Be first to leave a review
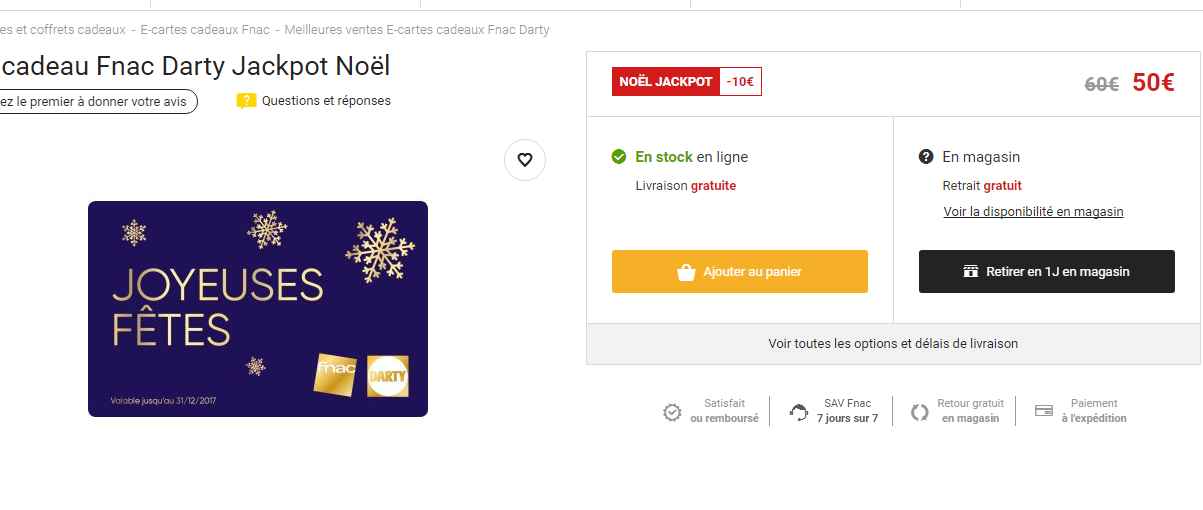This screenshot has width=1203, height=510. coord(96,102)
